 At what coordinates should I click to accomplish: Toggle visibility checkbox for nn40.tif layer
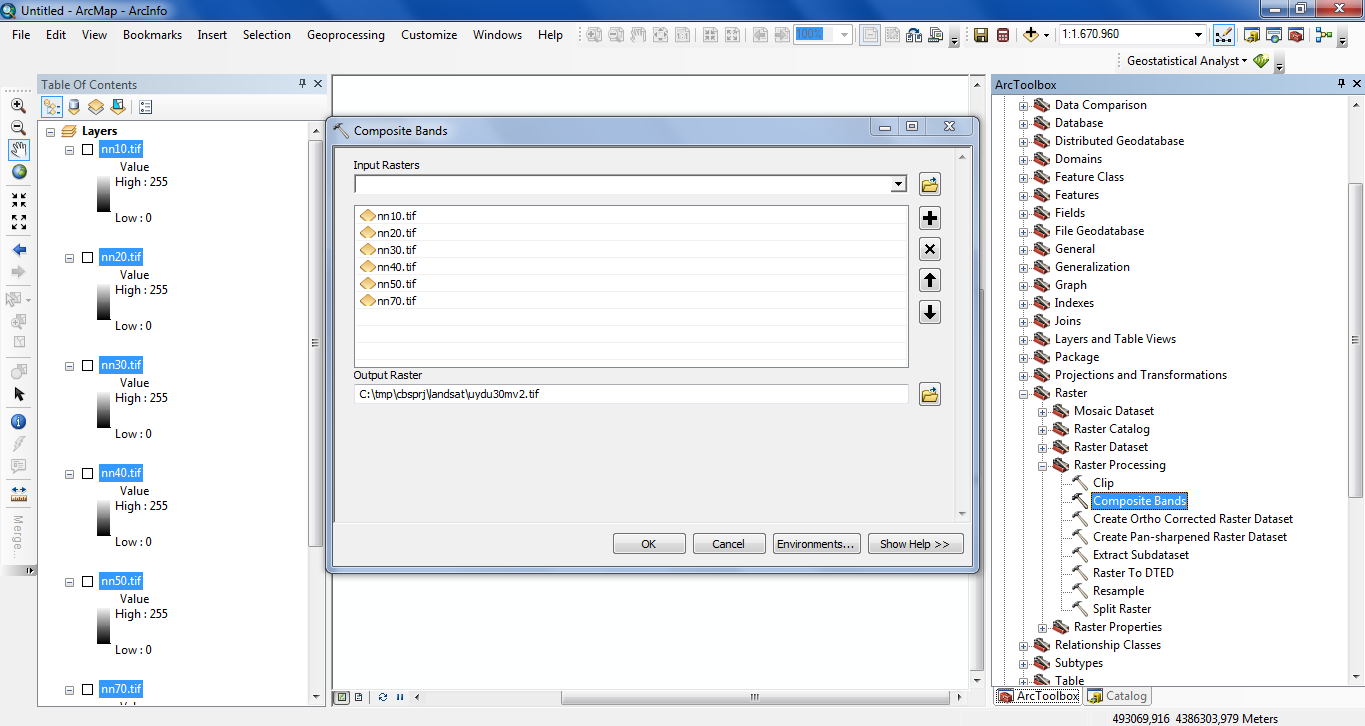coord(87,473)
